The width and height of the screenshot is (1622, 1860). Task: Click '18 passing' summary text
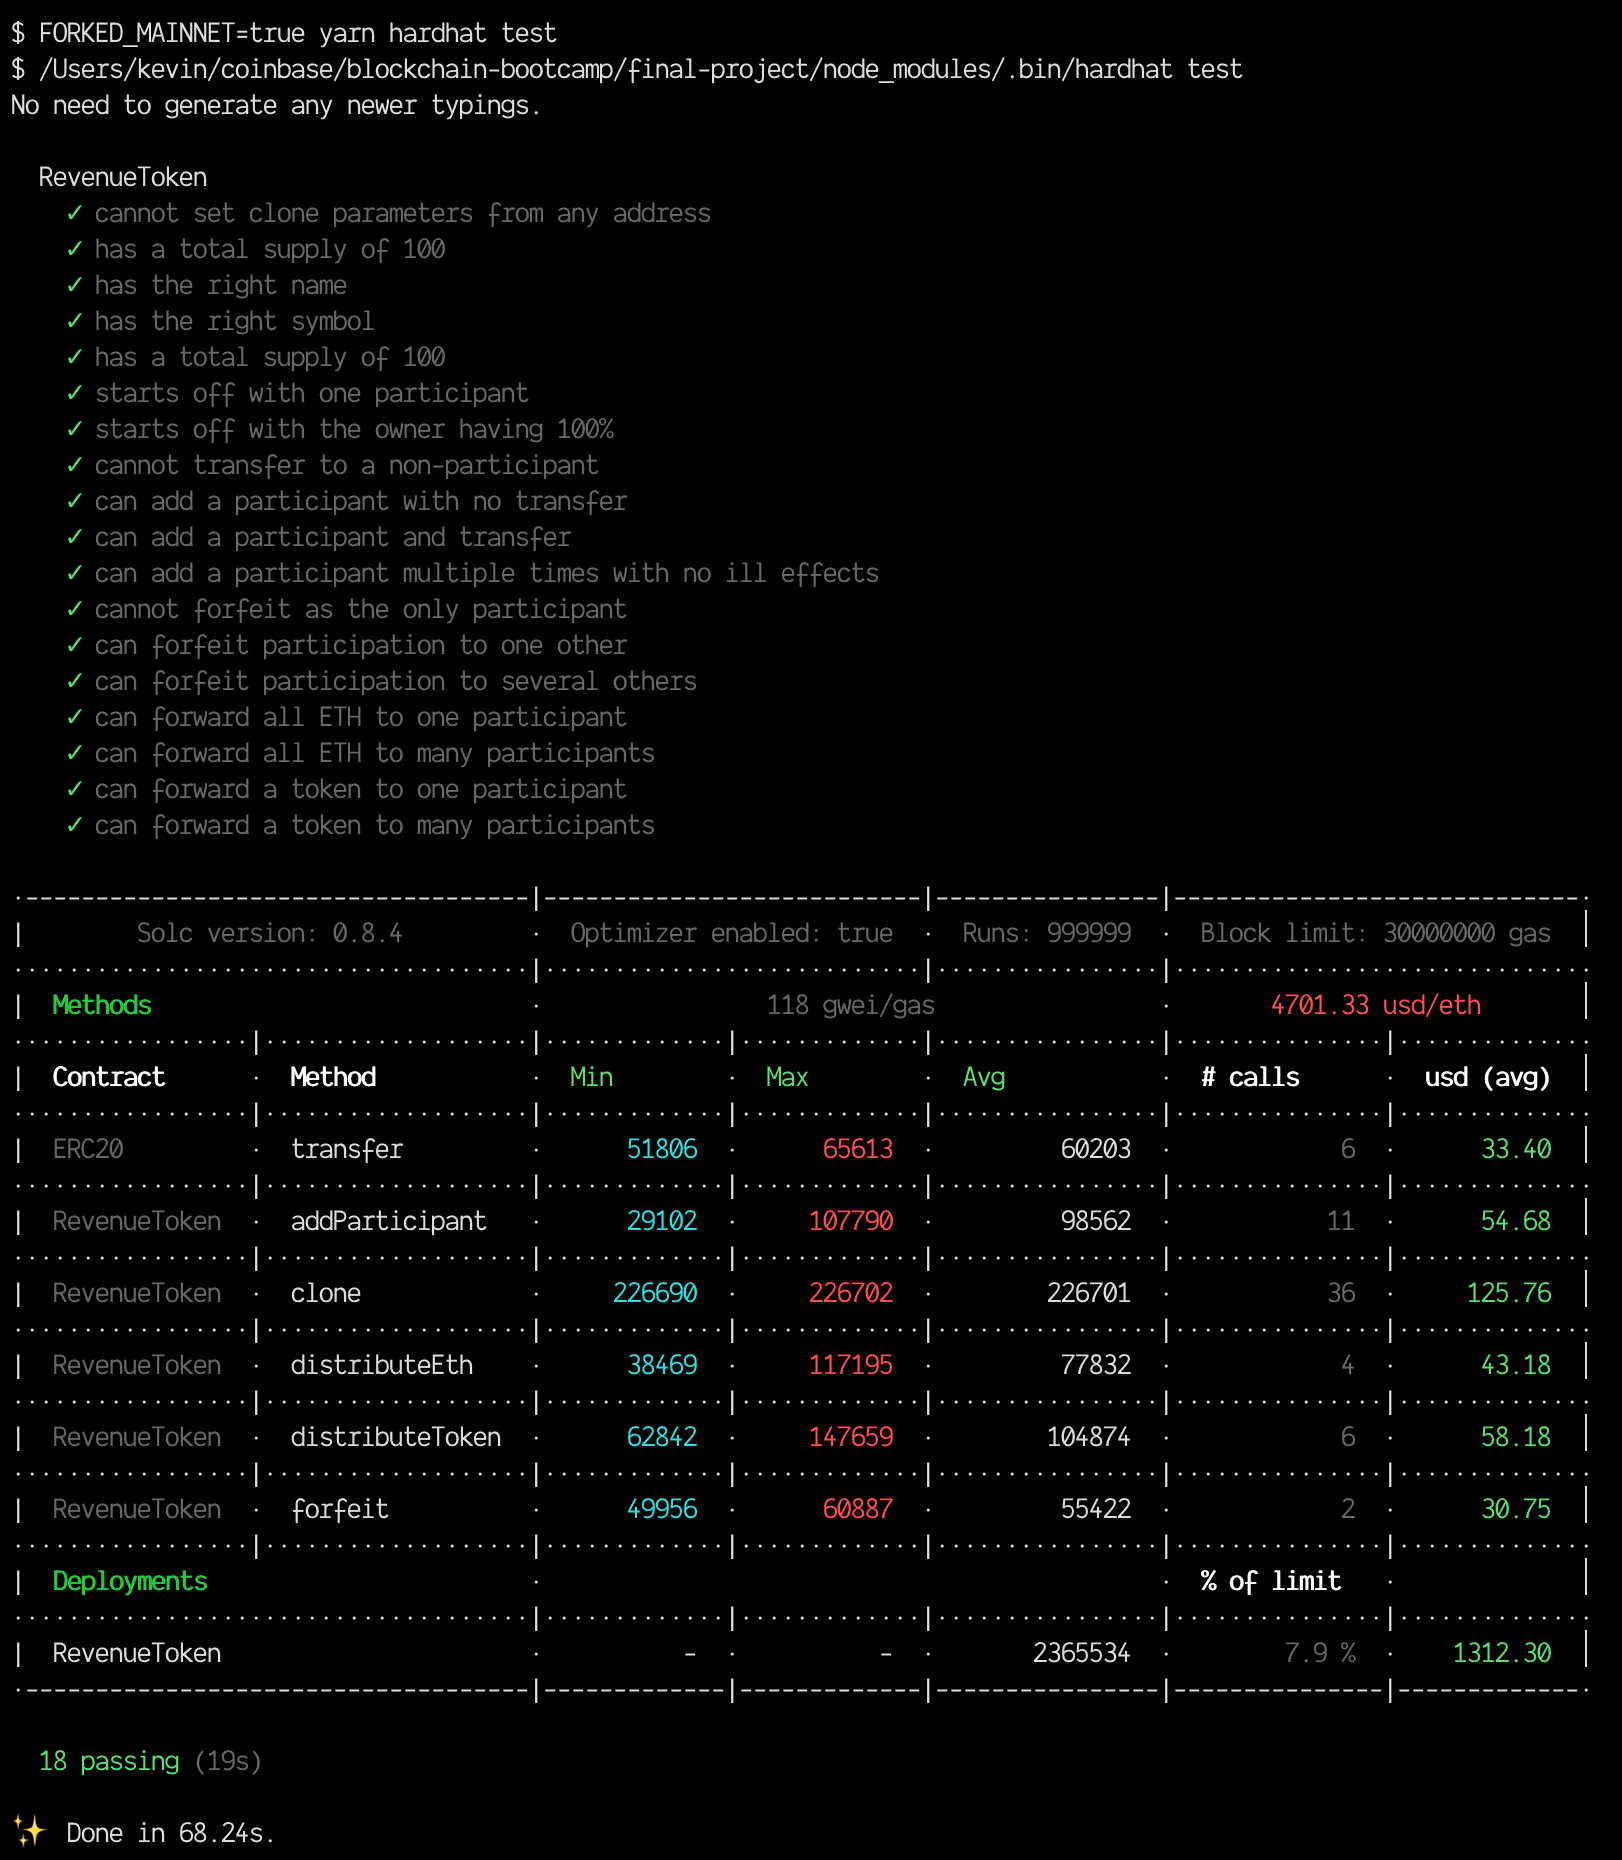click(x=109, y=1761)
